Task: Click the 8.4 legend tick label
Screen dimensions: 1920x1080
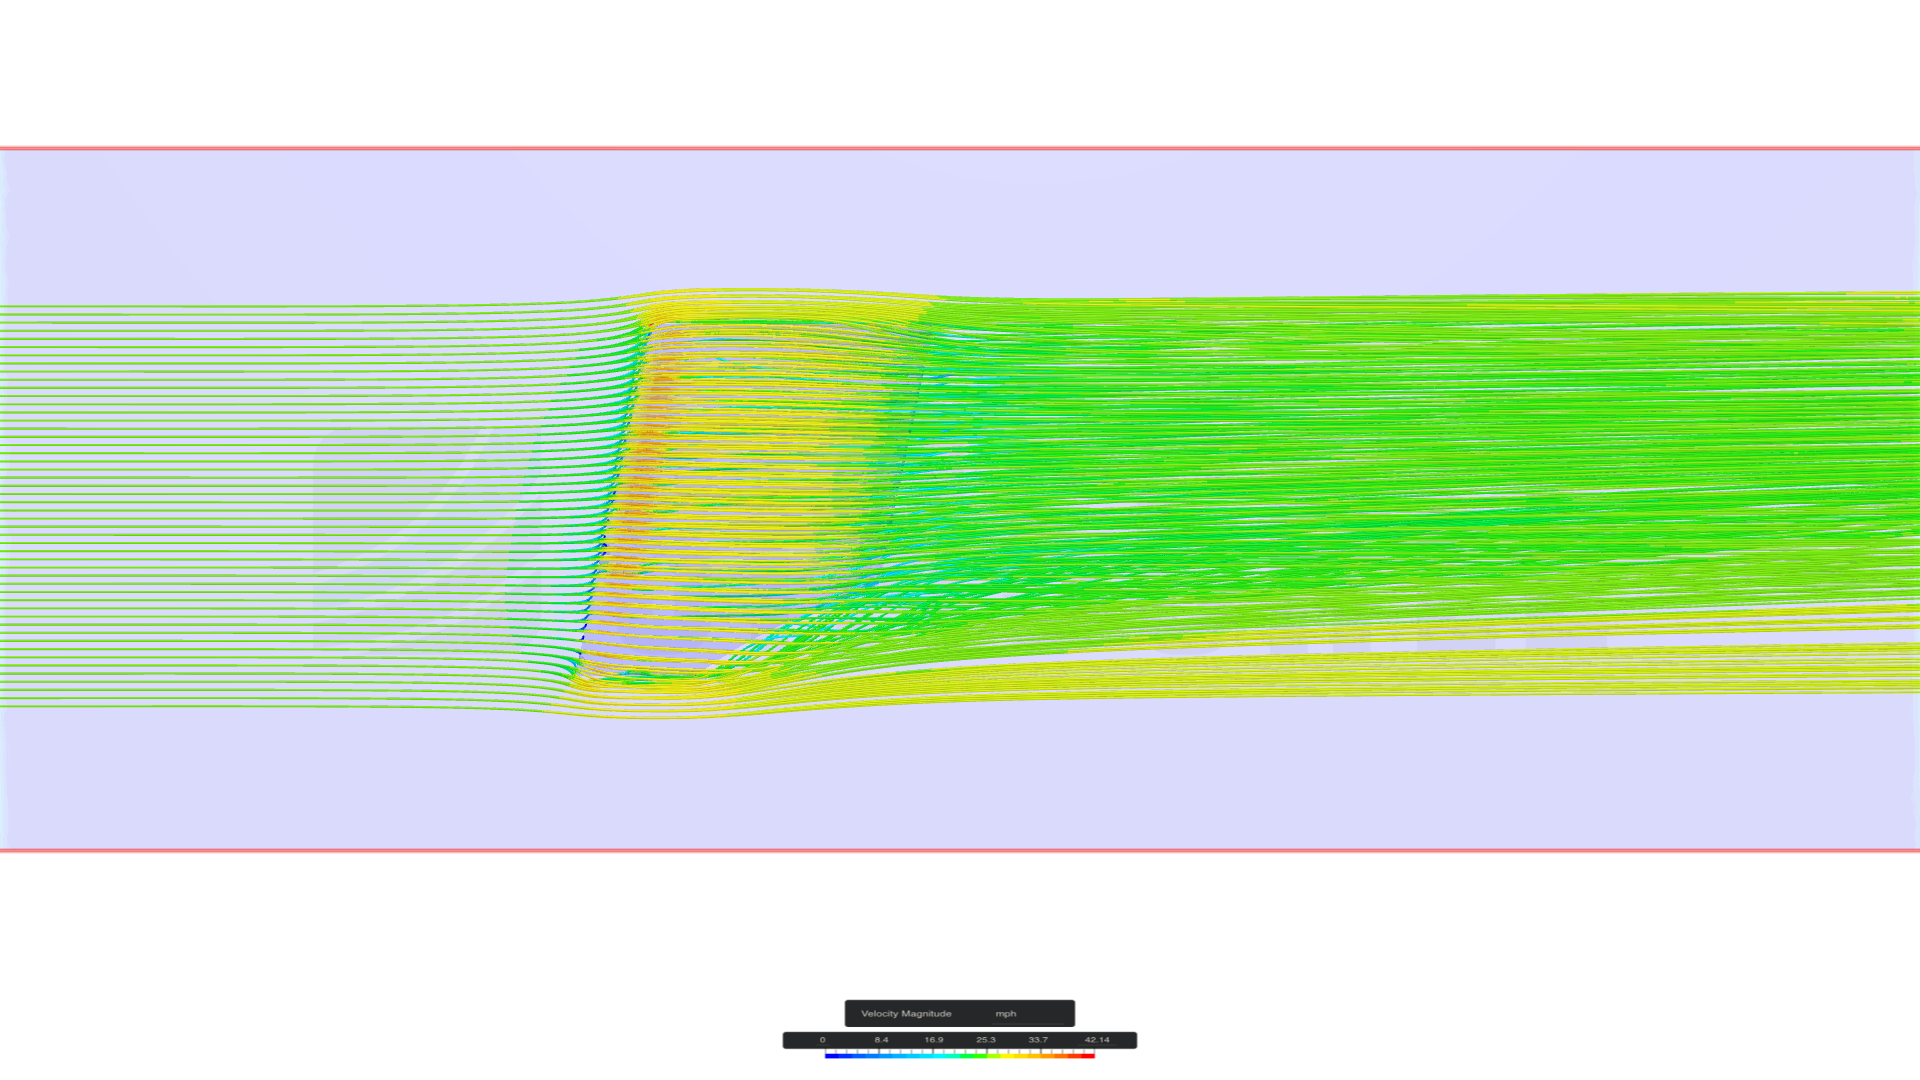Action: tap(881, 1040)
